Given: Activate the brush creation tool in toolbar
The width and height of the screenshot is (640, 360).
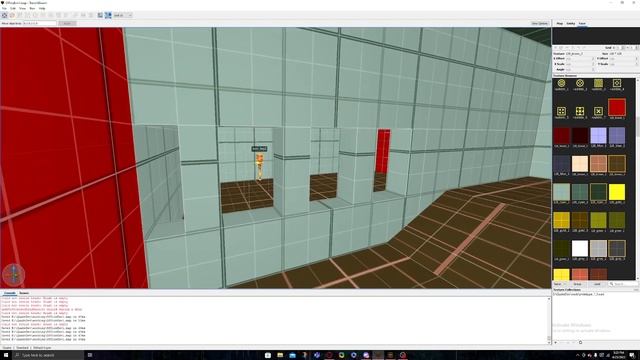Looking at the screenshot, I should [x=12, y=15].
